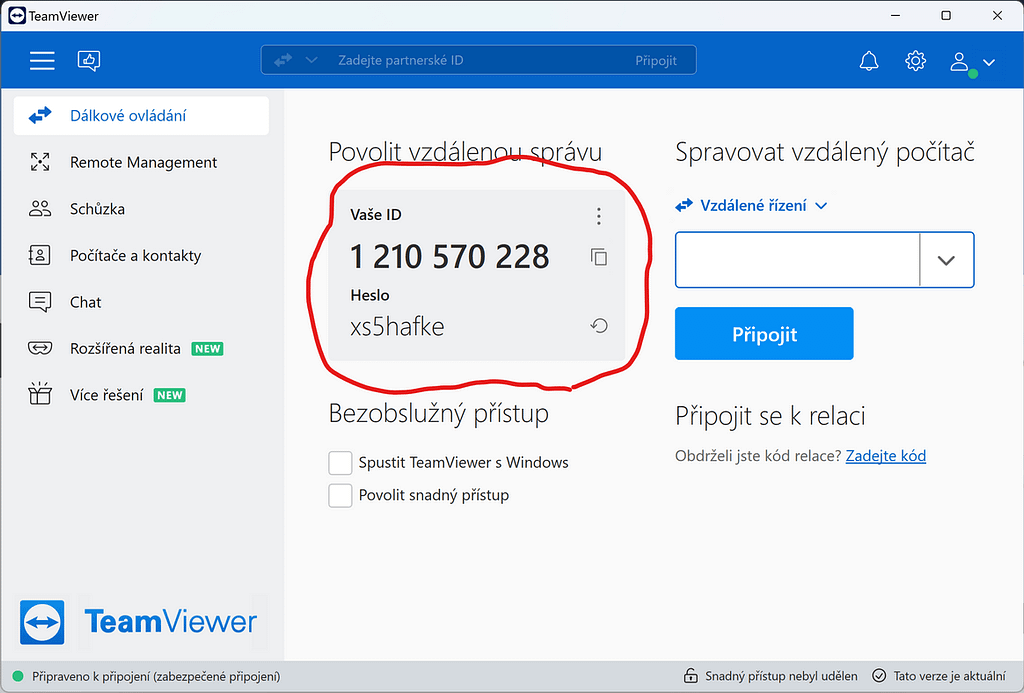Open Více řešení in sidebar

click(141, 395)
